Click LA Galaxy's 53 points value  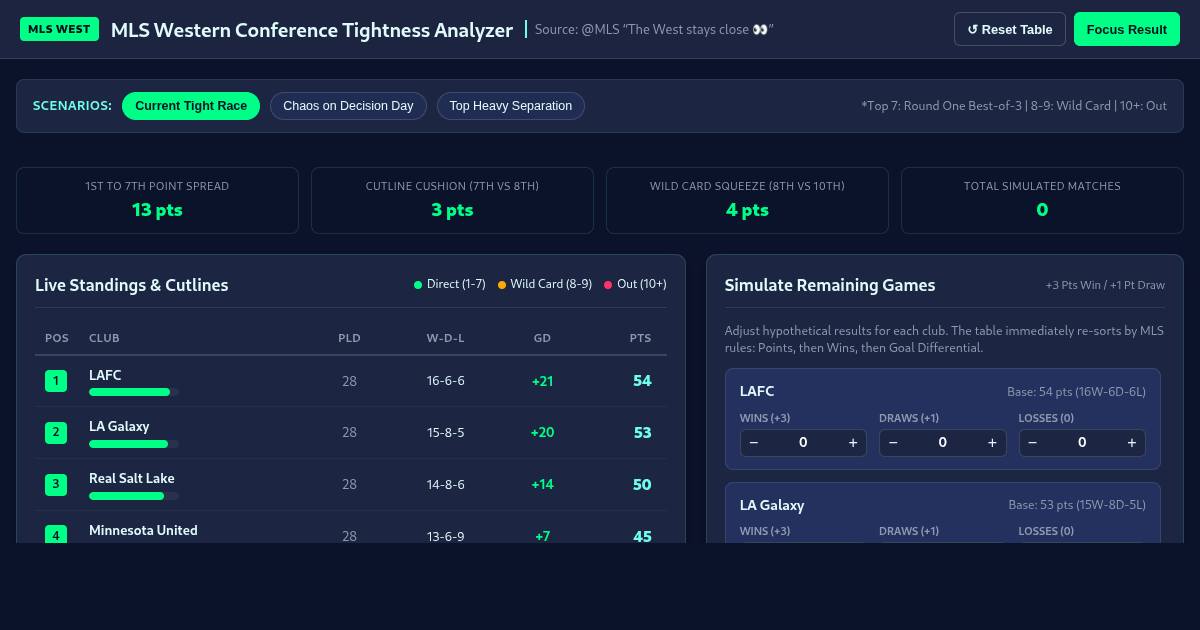(642, 433)
